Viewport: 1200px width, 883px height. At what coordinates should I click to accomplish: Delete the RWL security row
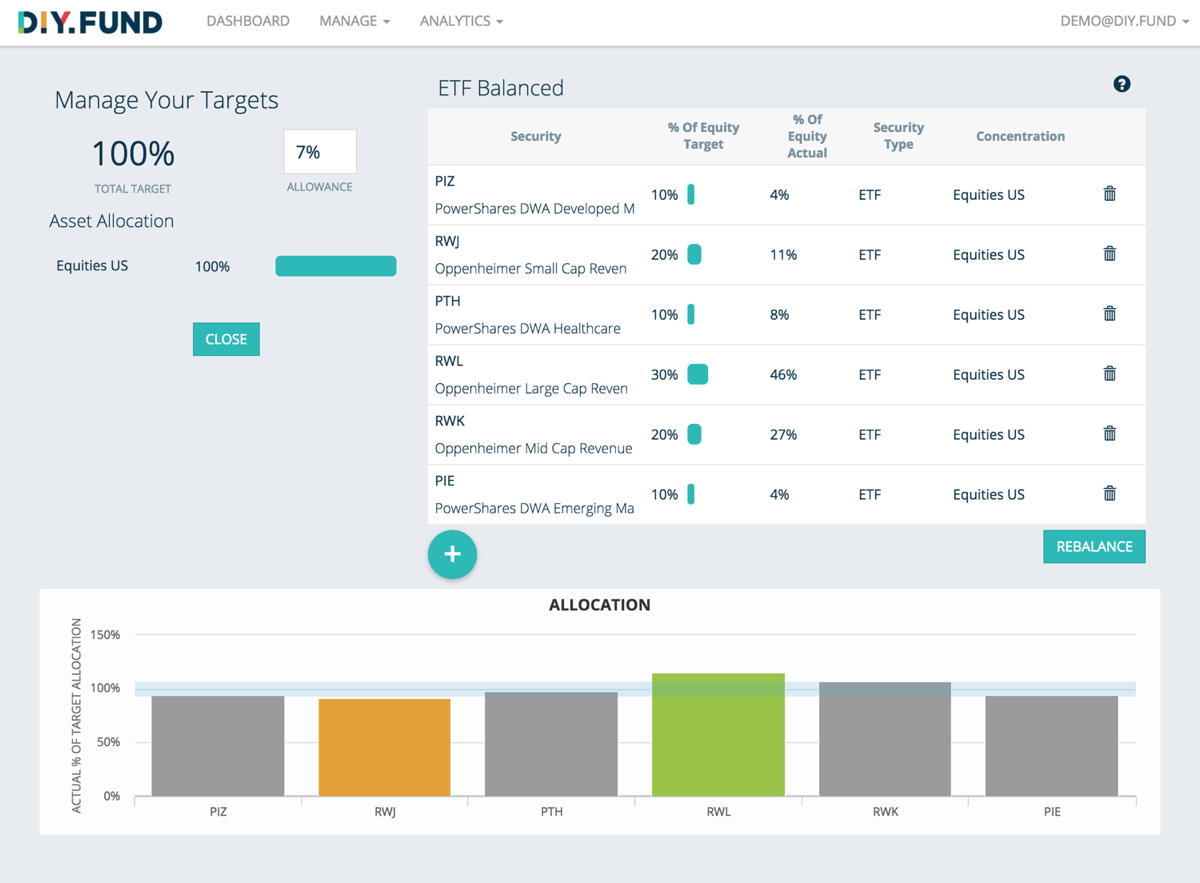point(1109,374)
